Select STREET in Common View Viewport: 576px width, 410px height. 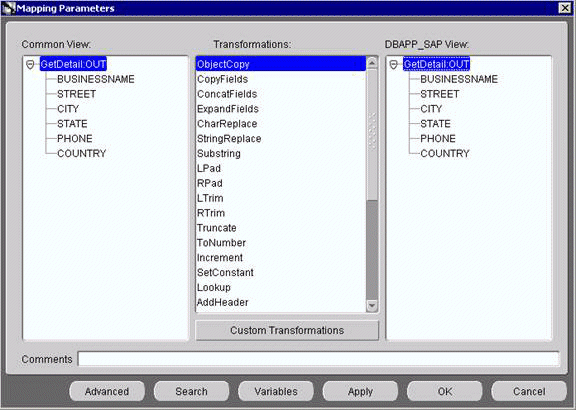(x=76, y=94)
